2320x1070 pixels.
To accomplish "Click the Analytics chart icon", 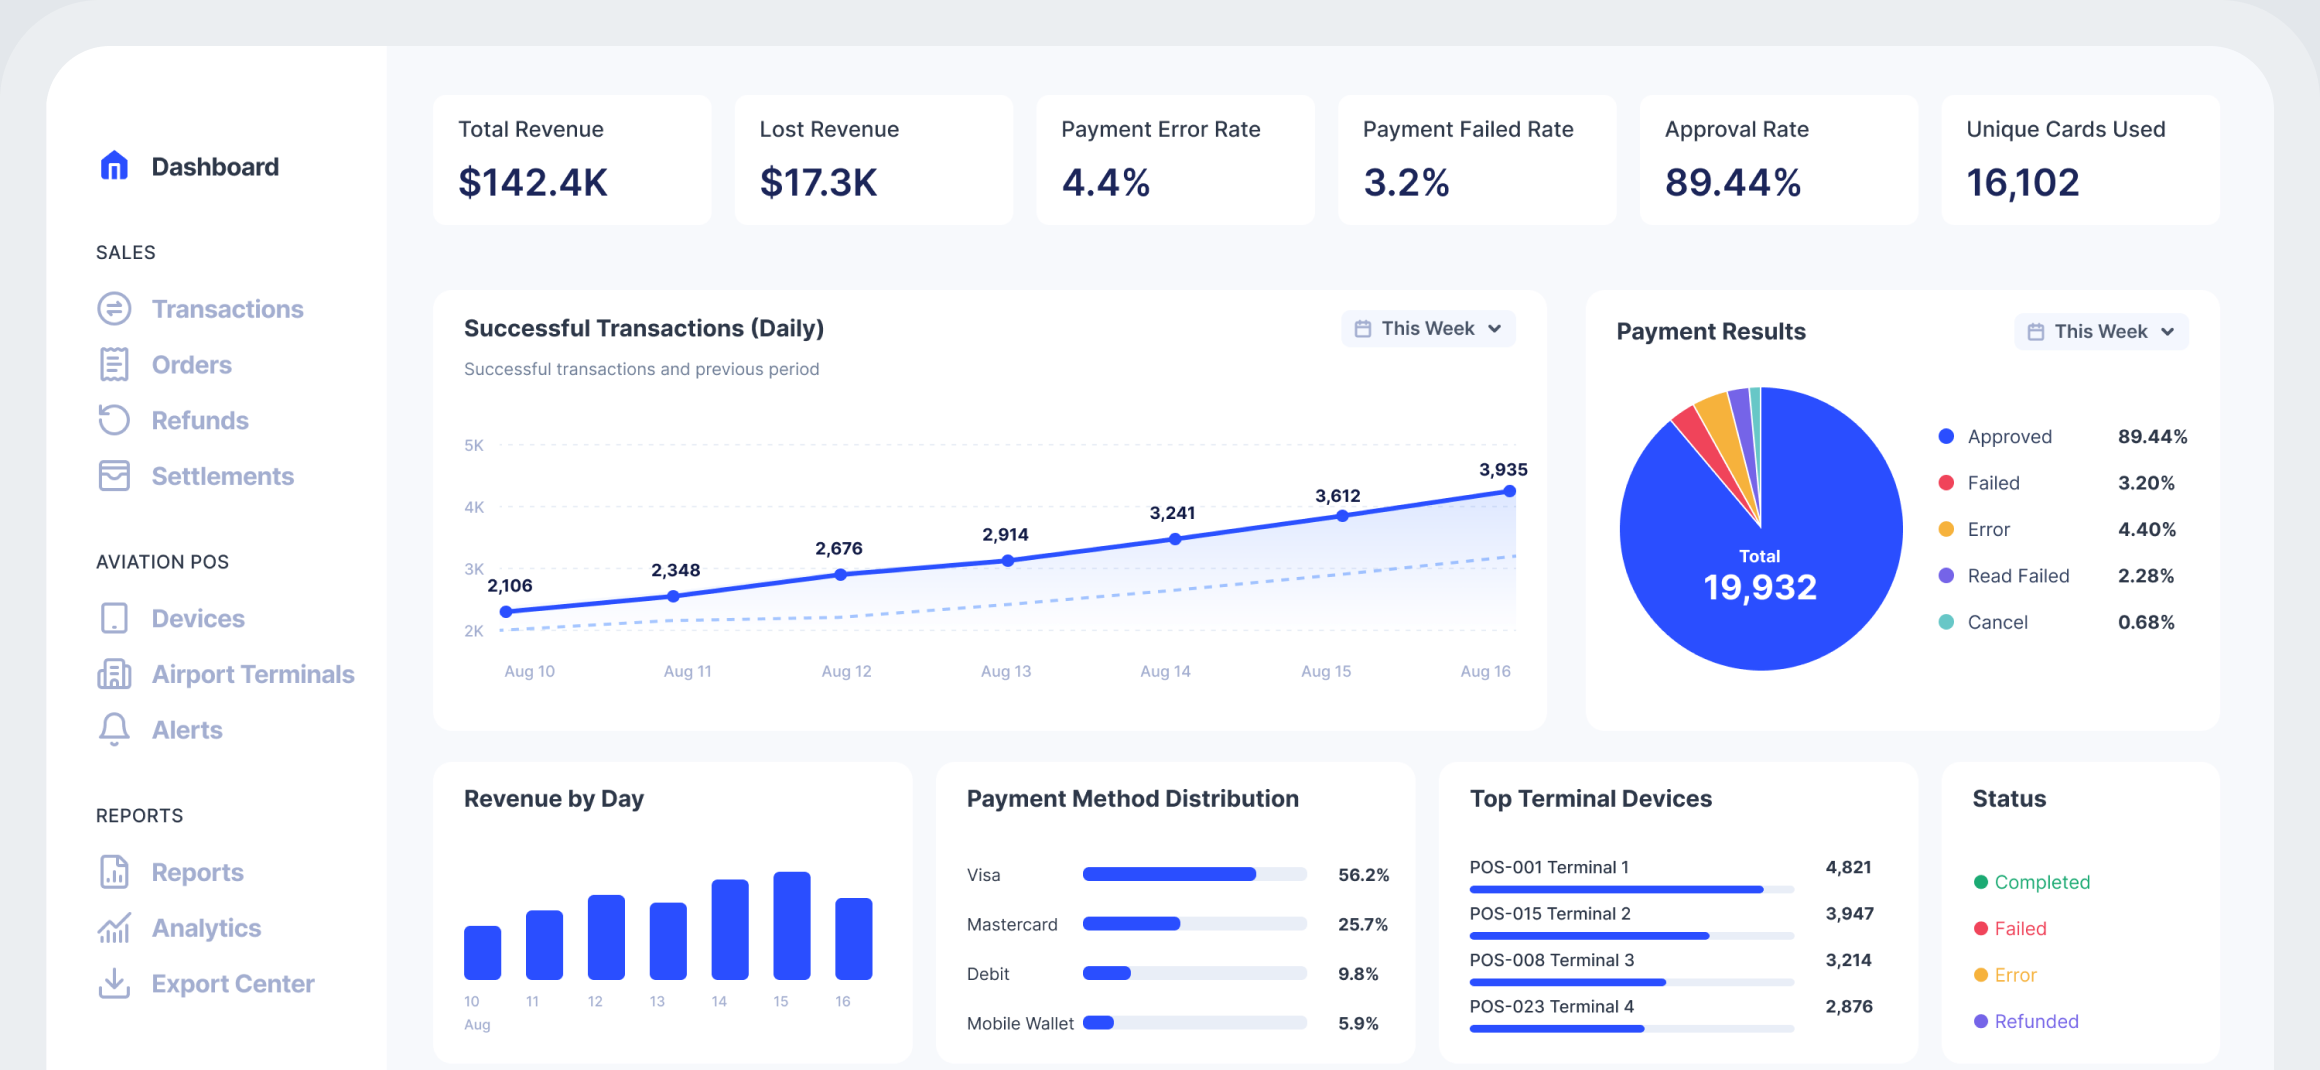I will [x=114, y=928].
